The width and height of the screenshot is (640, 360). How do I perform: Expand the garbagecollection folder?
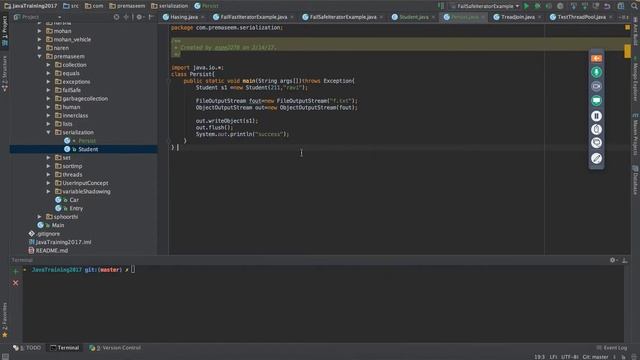pos(49,99)
